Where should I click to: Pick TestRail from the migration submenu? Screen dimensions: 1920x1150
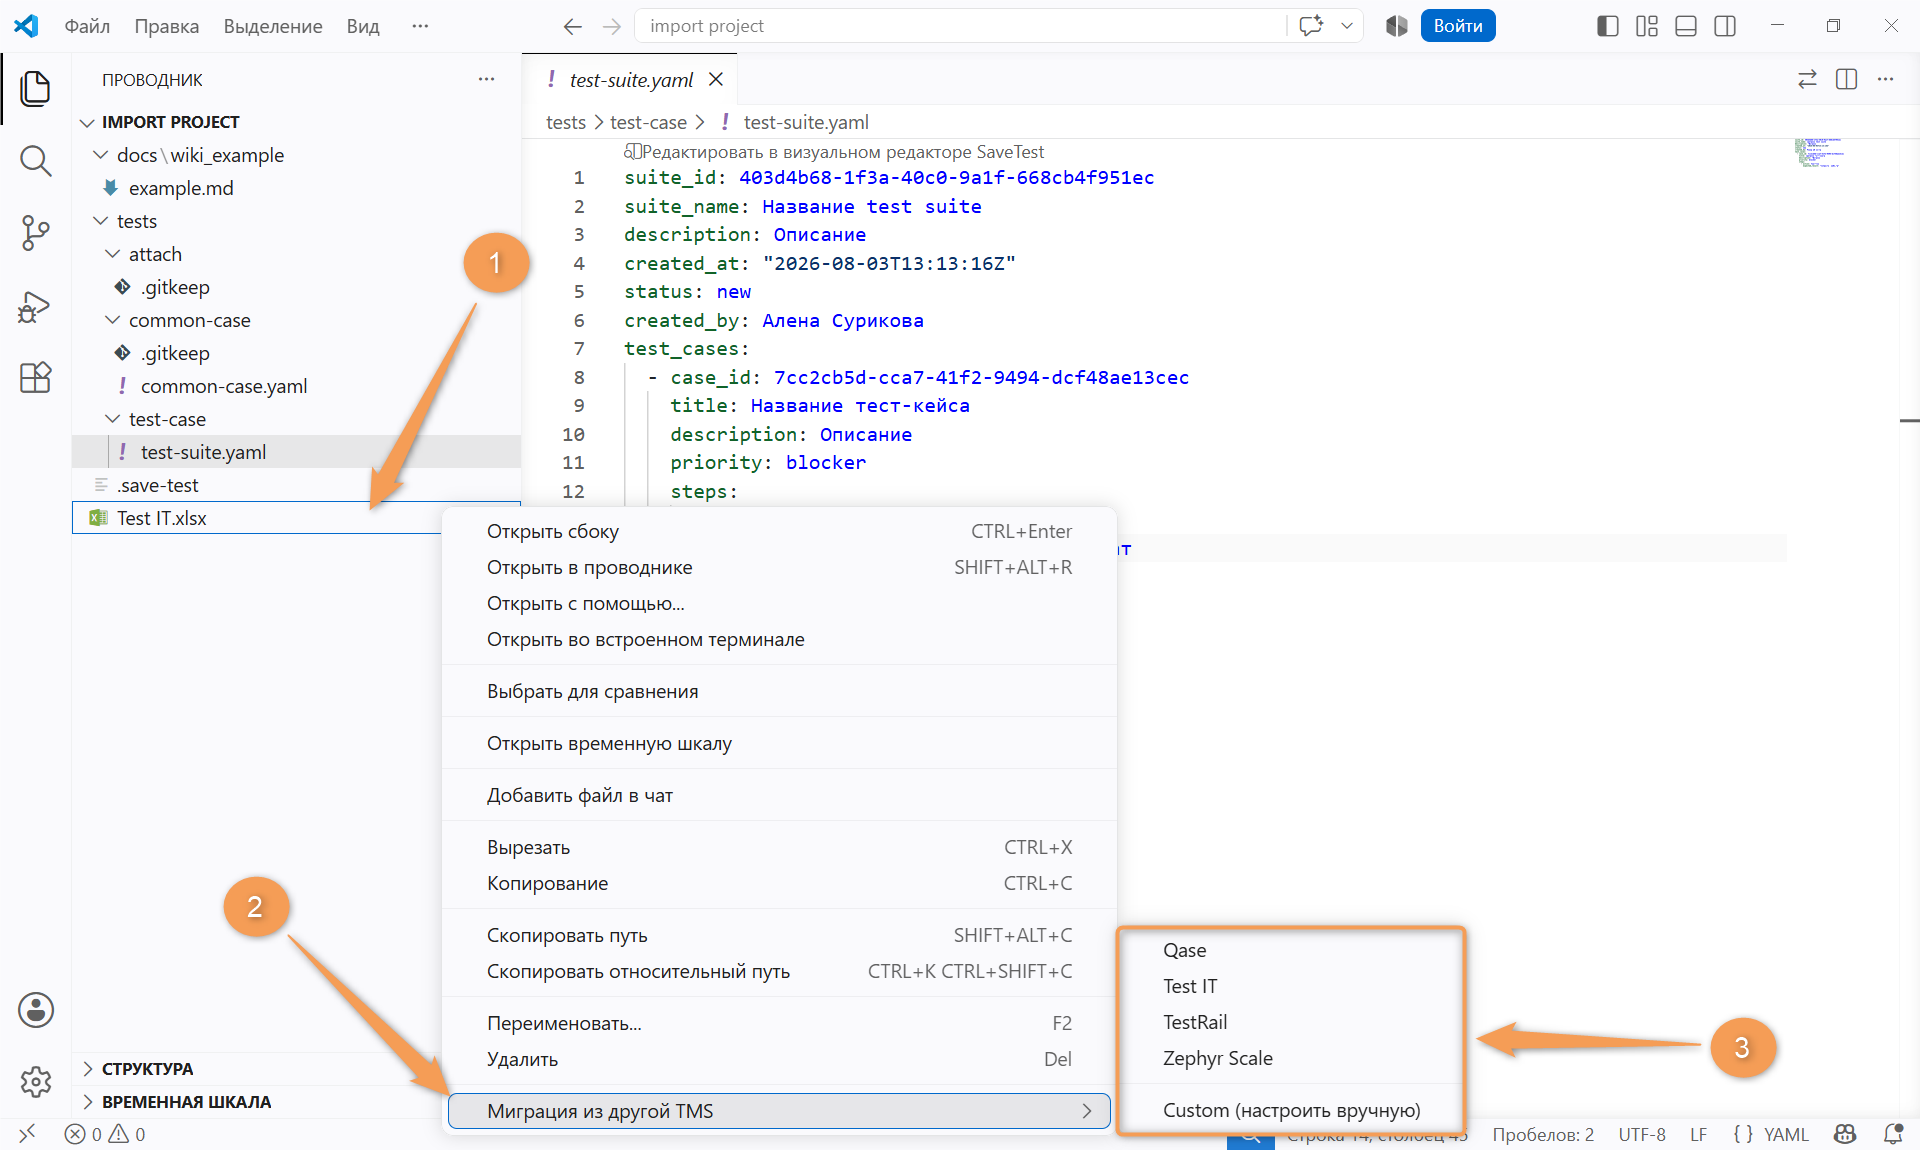point(1290,1022)
